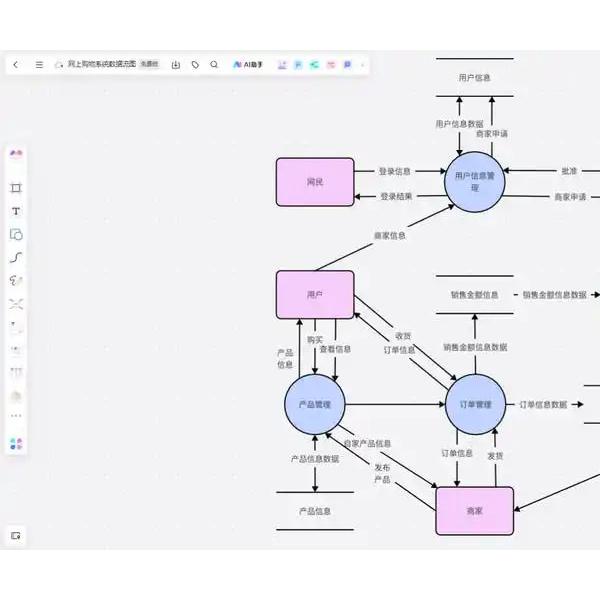
Task: Open the AI助手 assistant
Action: 248,65
